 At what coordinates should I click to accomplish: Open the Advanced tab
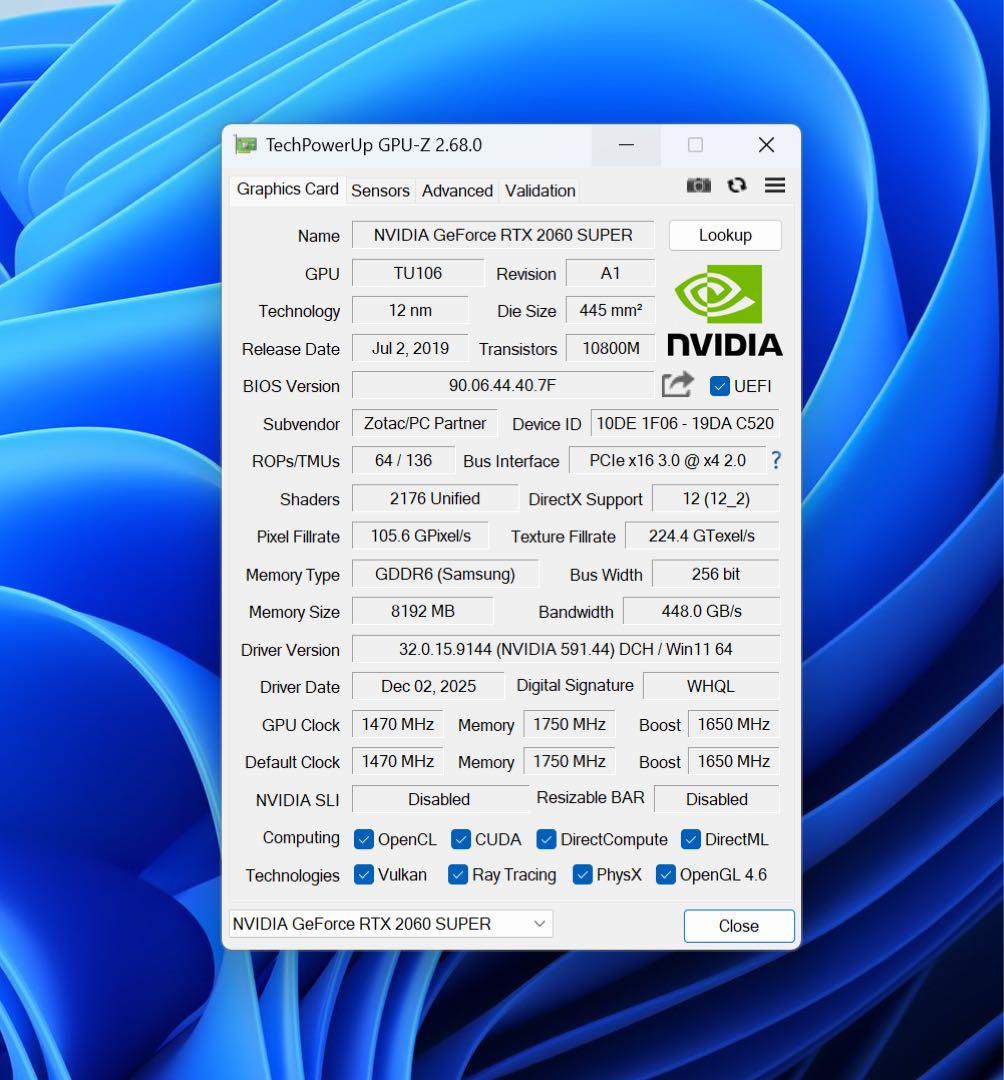click(457, 190)
